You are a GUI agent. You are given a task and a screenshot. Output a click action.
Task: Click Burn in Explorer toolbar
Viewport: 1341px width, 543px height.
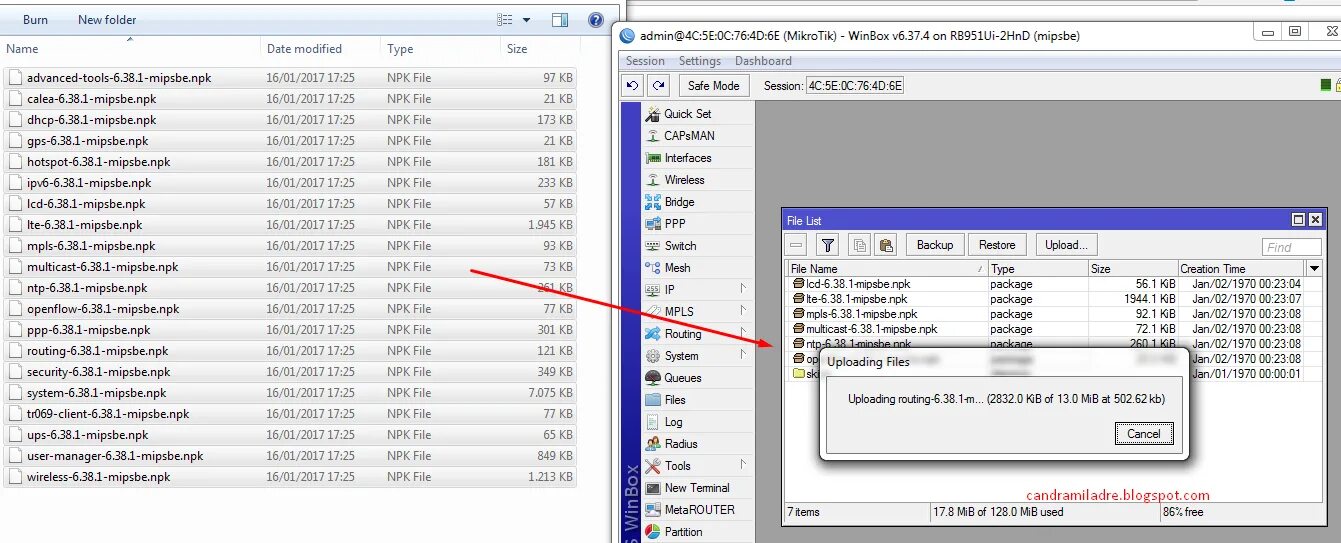click(35, 20)
